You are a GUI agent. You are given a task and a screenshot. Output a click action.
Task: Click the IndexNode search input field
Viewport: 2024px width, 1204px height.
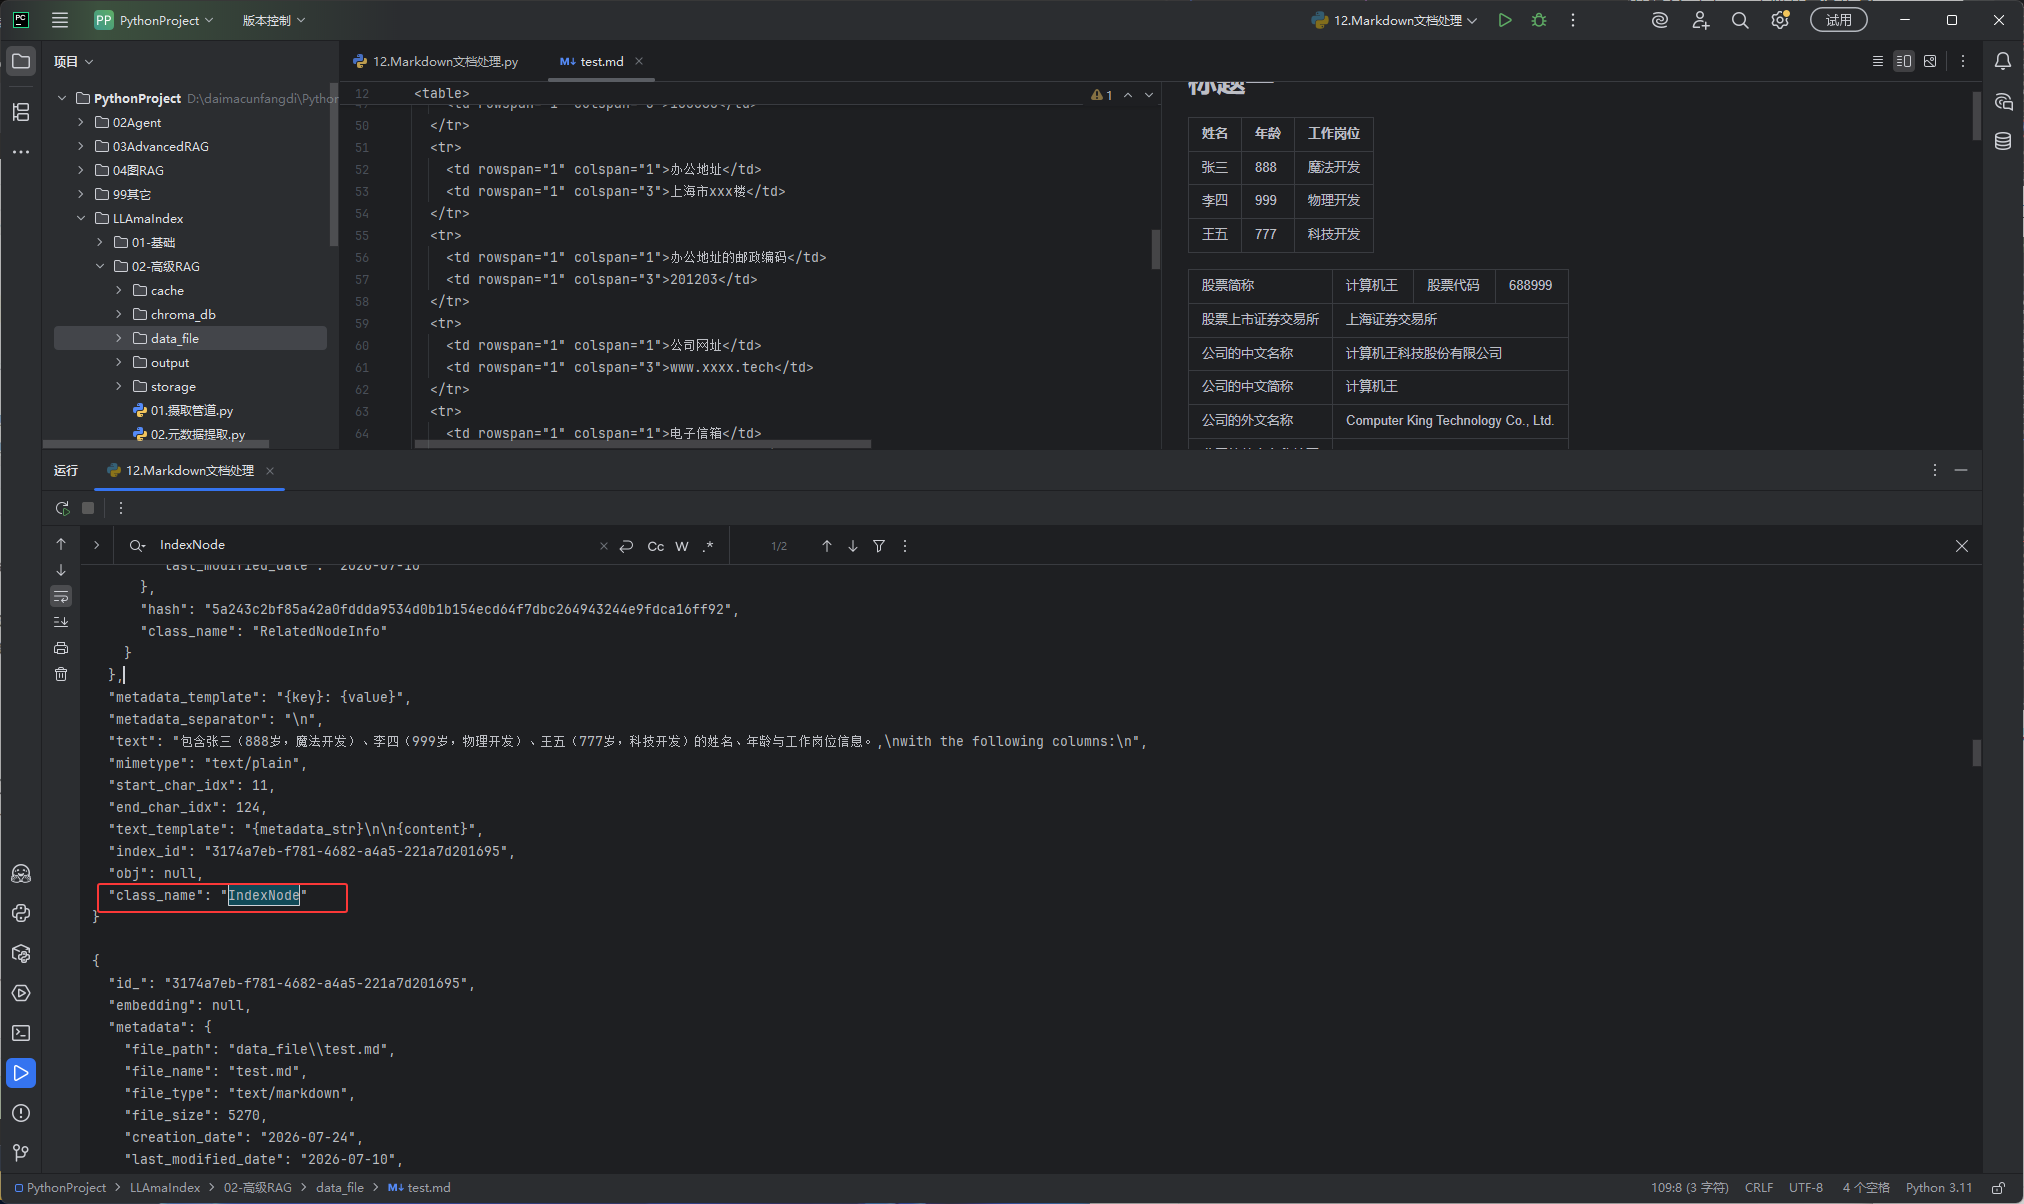pyautogui.click(x=375, y=545)
